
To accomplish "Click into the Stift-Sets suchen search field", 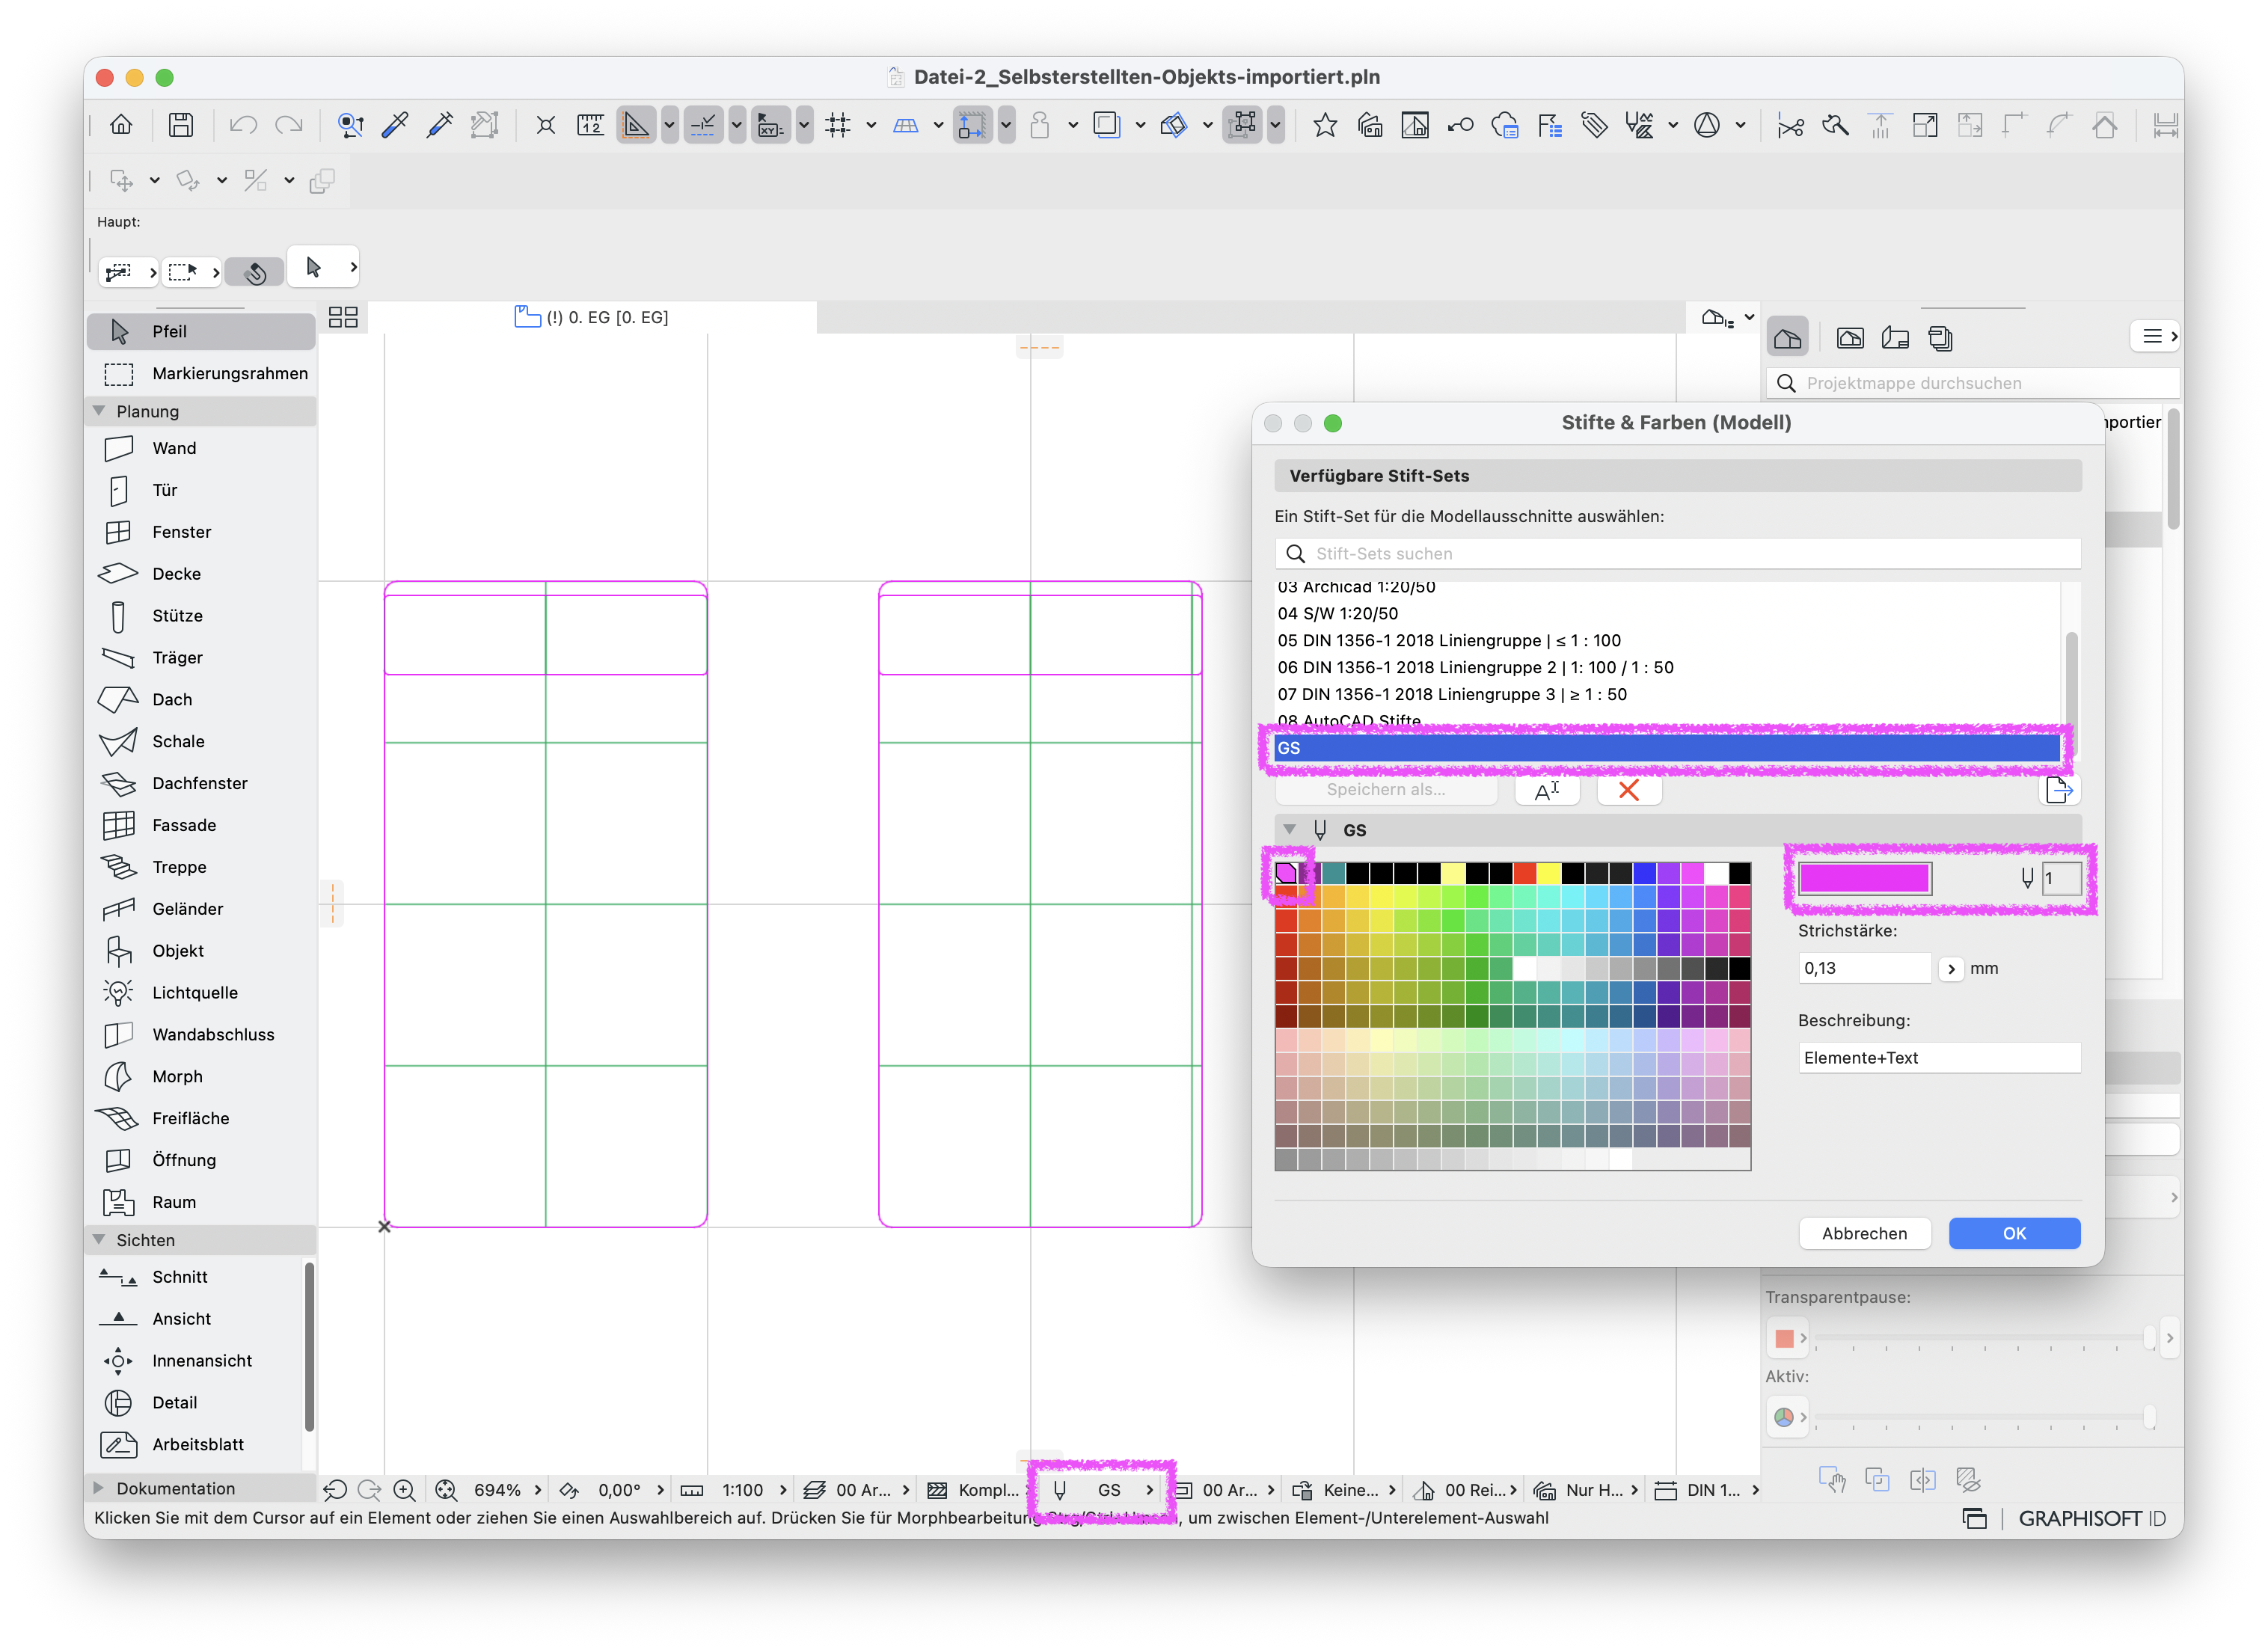I will tap(1678, 554).
